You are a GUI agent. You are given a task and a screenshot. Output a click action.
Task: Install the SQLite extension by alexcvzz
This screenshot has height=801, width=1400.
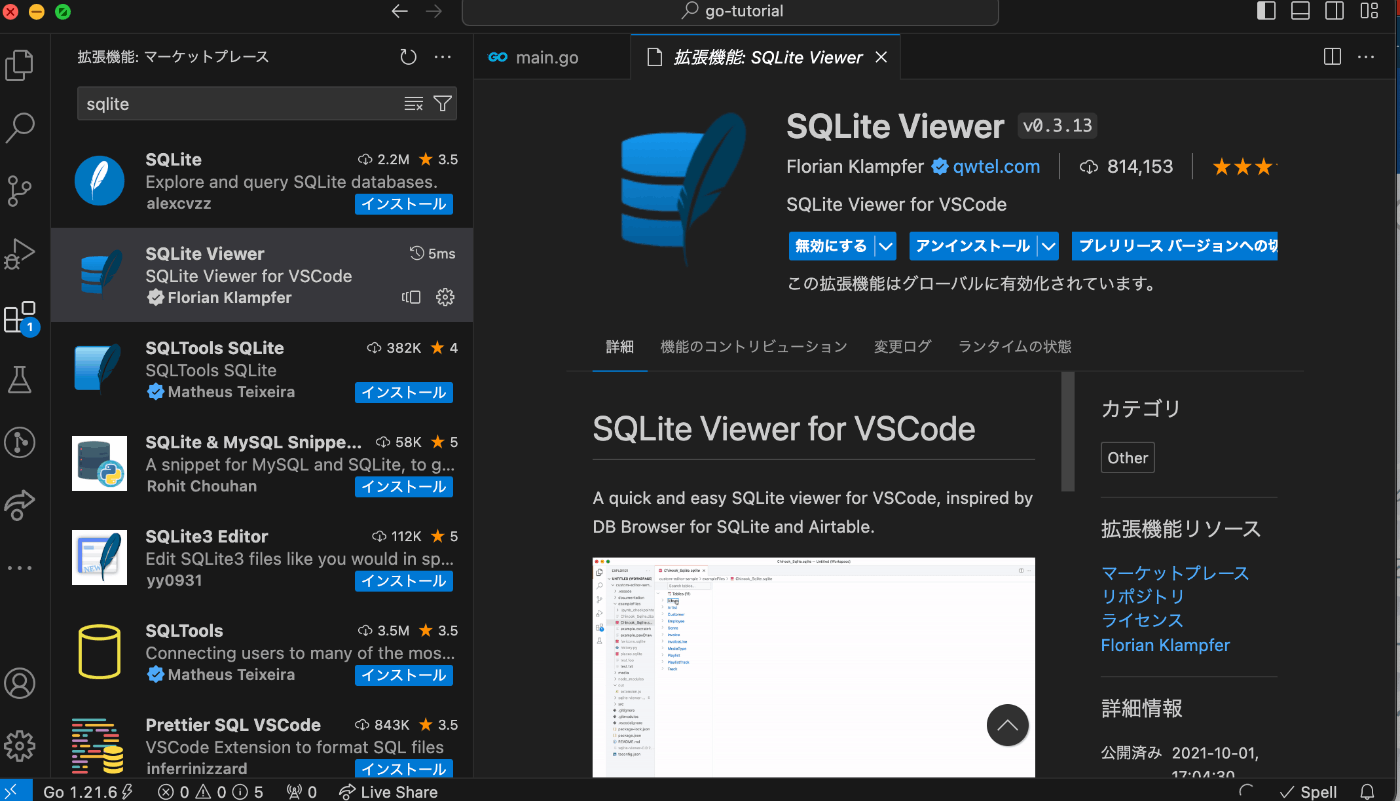pos(404,204)
